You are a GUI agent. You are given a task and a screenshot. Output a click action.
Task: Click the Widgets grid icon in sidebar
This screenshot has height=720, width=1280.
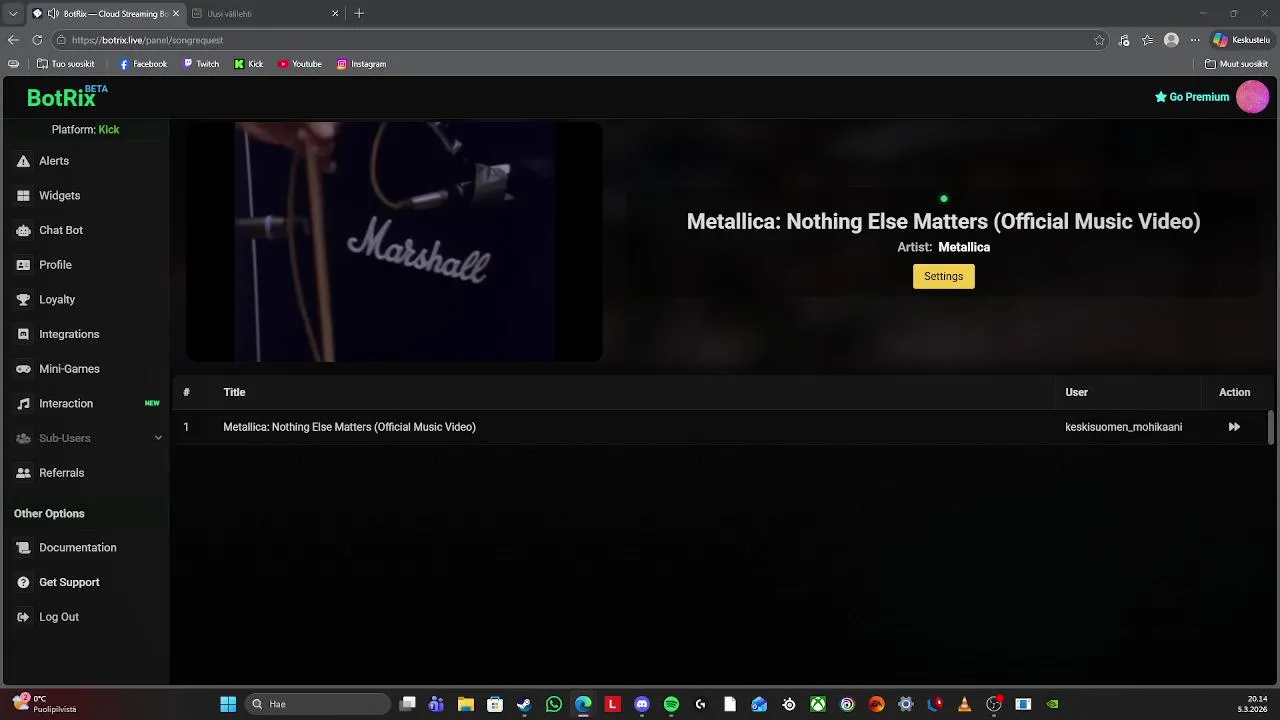click(x=23, y=196)
